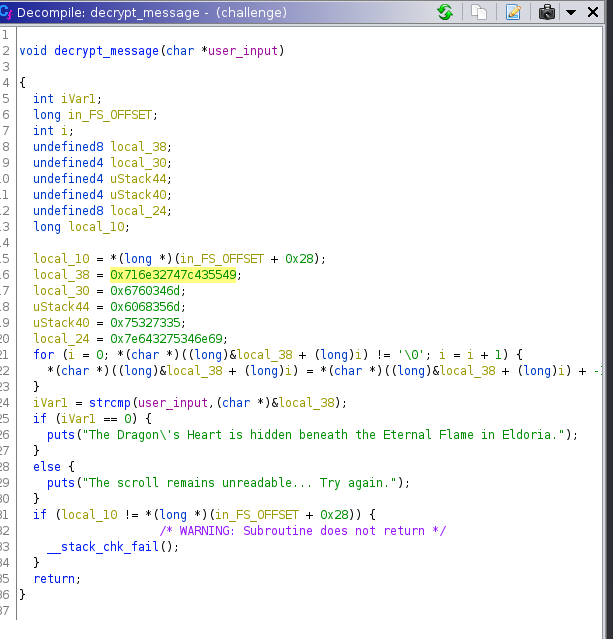Click the Decompile panel title text
Screen dimensions: 613x639
(x=152, y=13)
